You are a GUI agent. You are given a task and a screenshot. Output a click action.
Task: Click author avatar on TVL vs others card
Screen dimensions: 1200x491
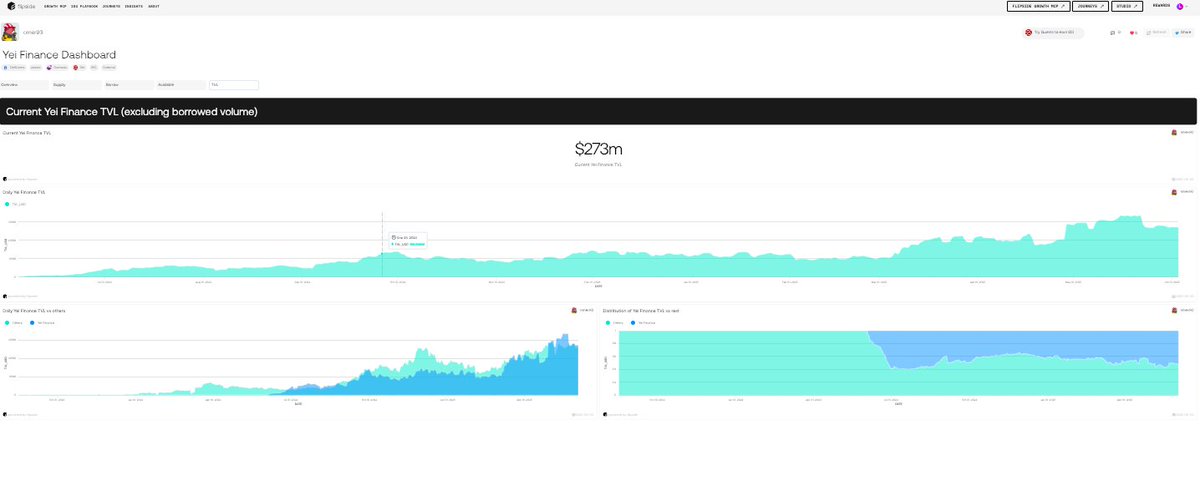coord(575,310)
